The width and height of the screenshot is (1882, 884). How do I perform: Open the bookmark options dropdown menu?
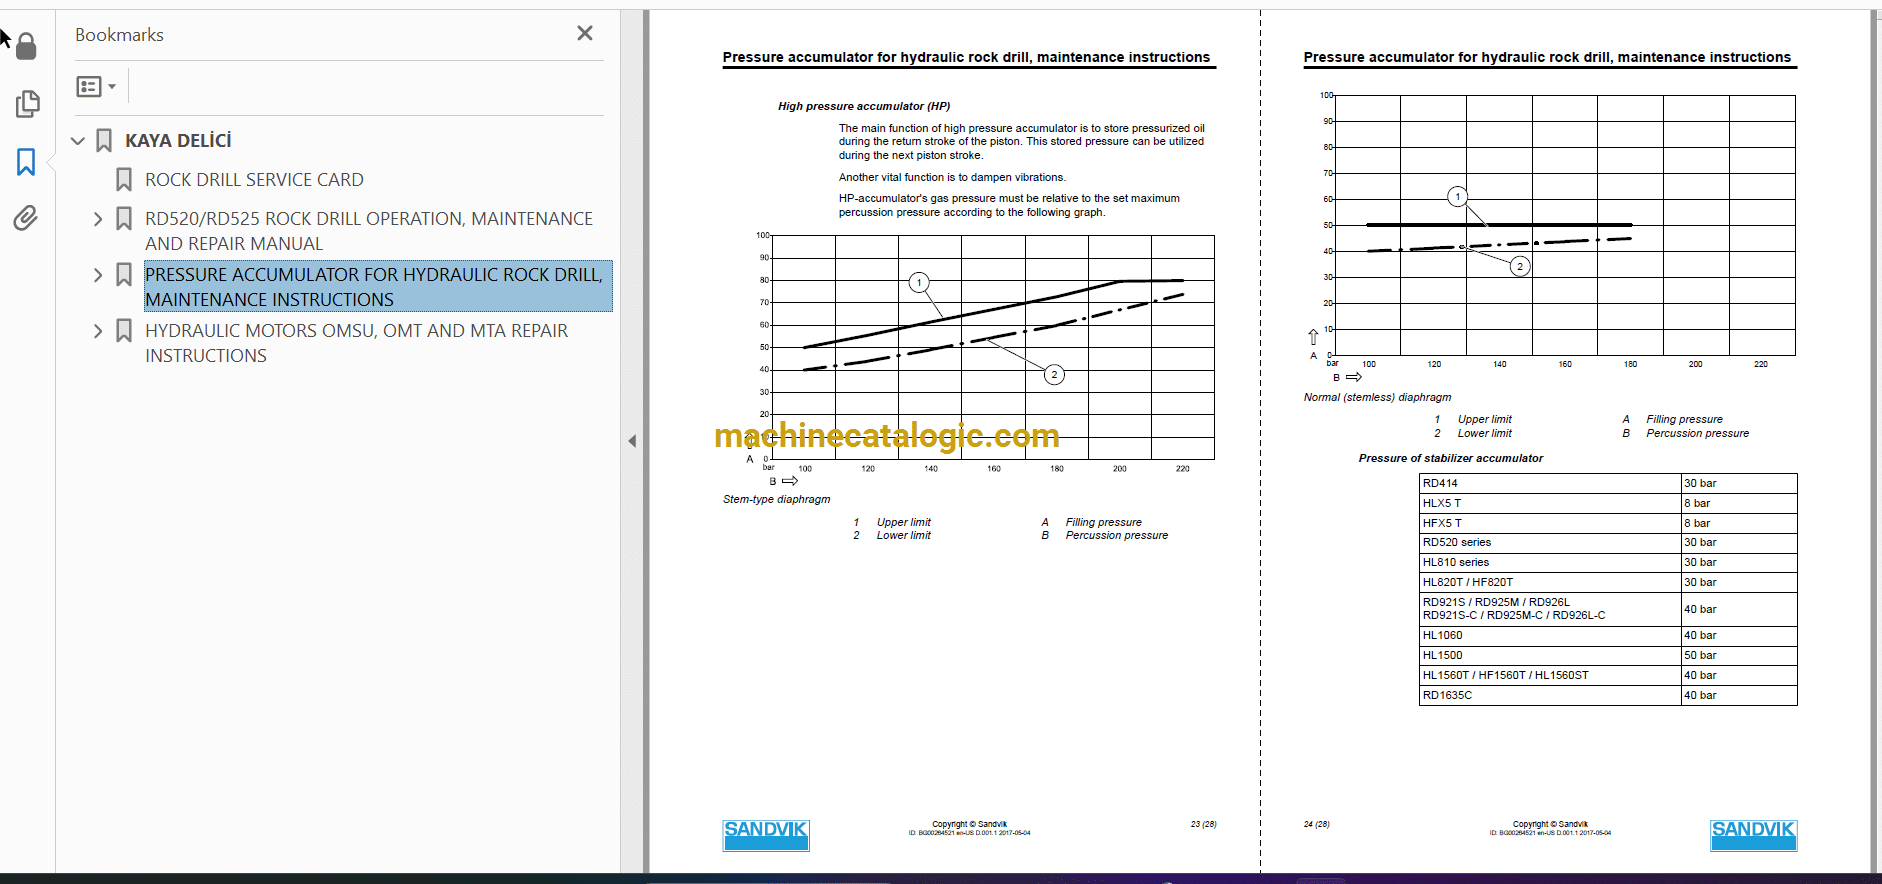pyautogui.click(x=96, y=87)
